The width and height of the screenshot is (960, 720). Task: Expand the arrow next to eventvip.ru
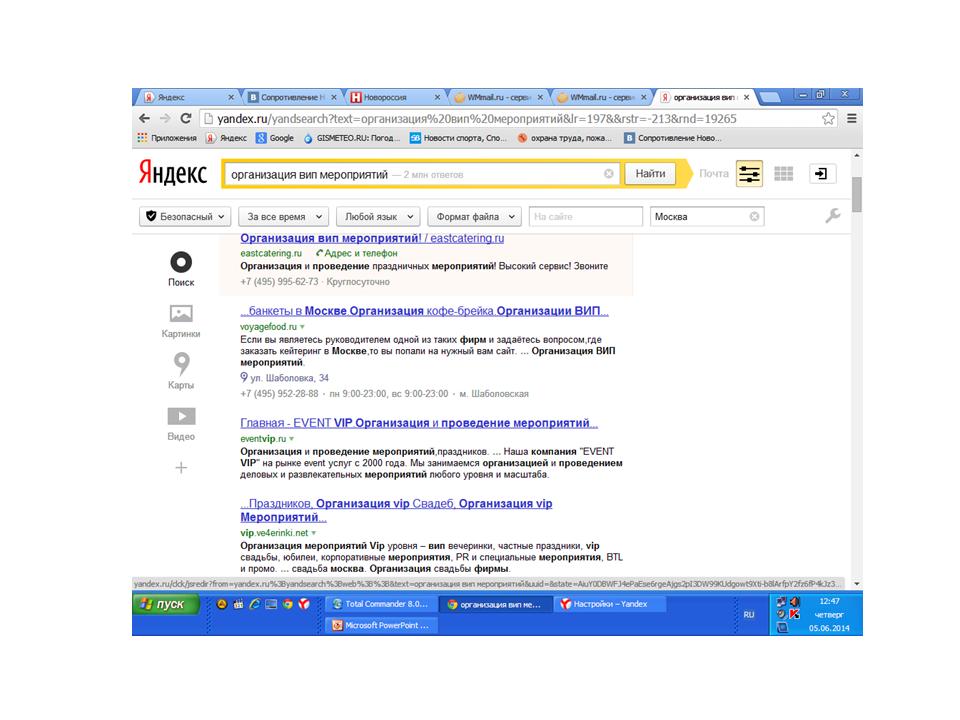291,439
